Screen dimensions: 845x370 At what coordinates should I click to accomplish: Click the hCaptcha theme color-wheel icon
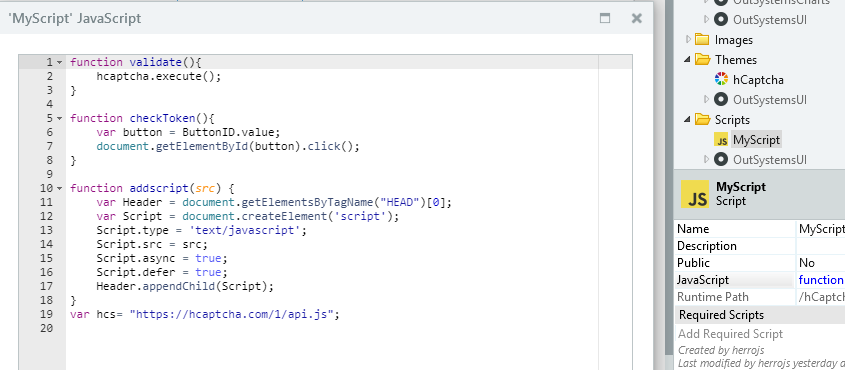coord(721,80)
